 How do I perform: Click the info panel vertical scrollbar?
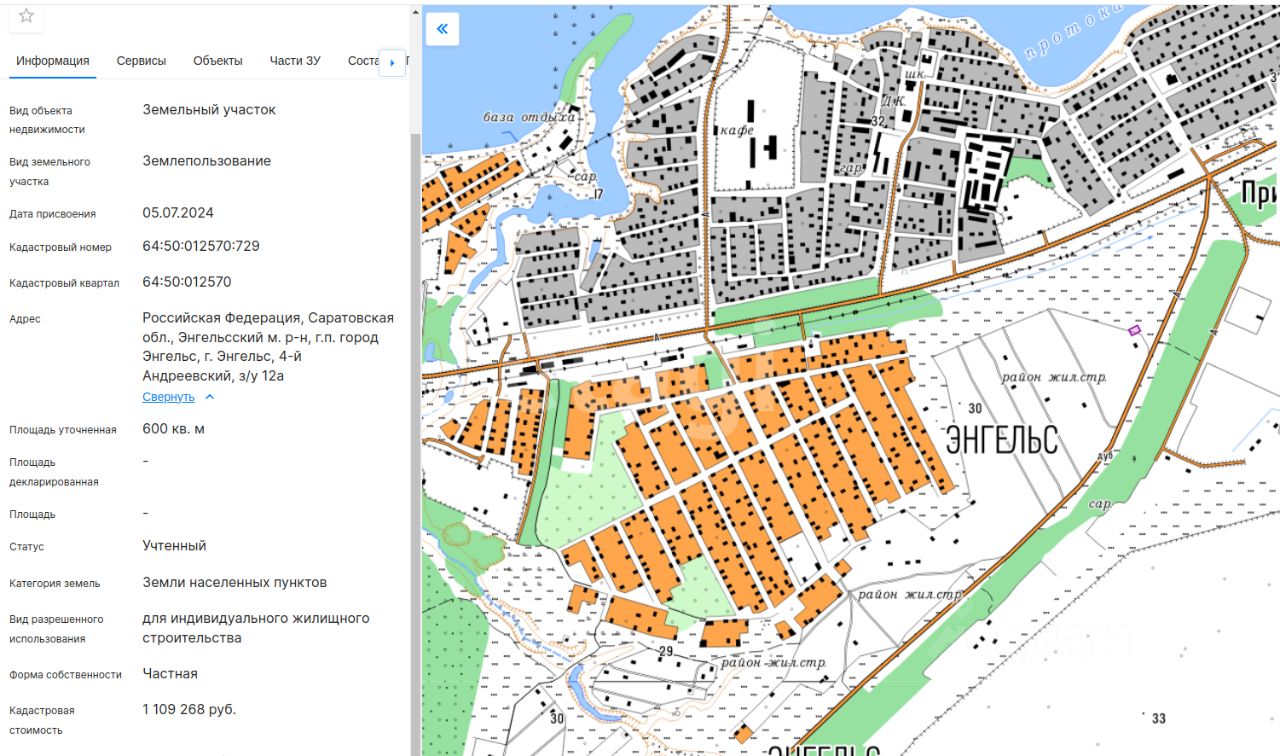point(415,400)
